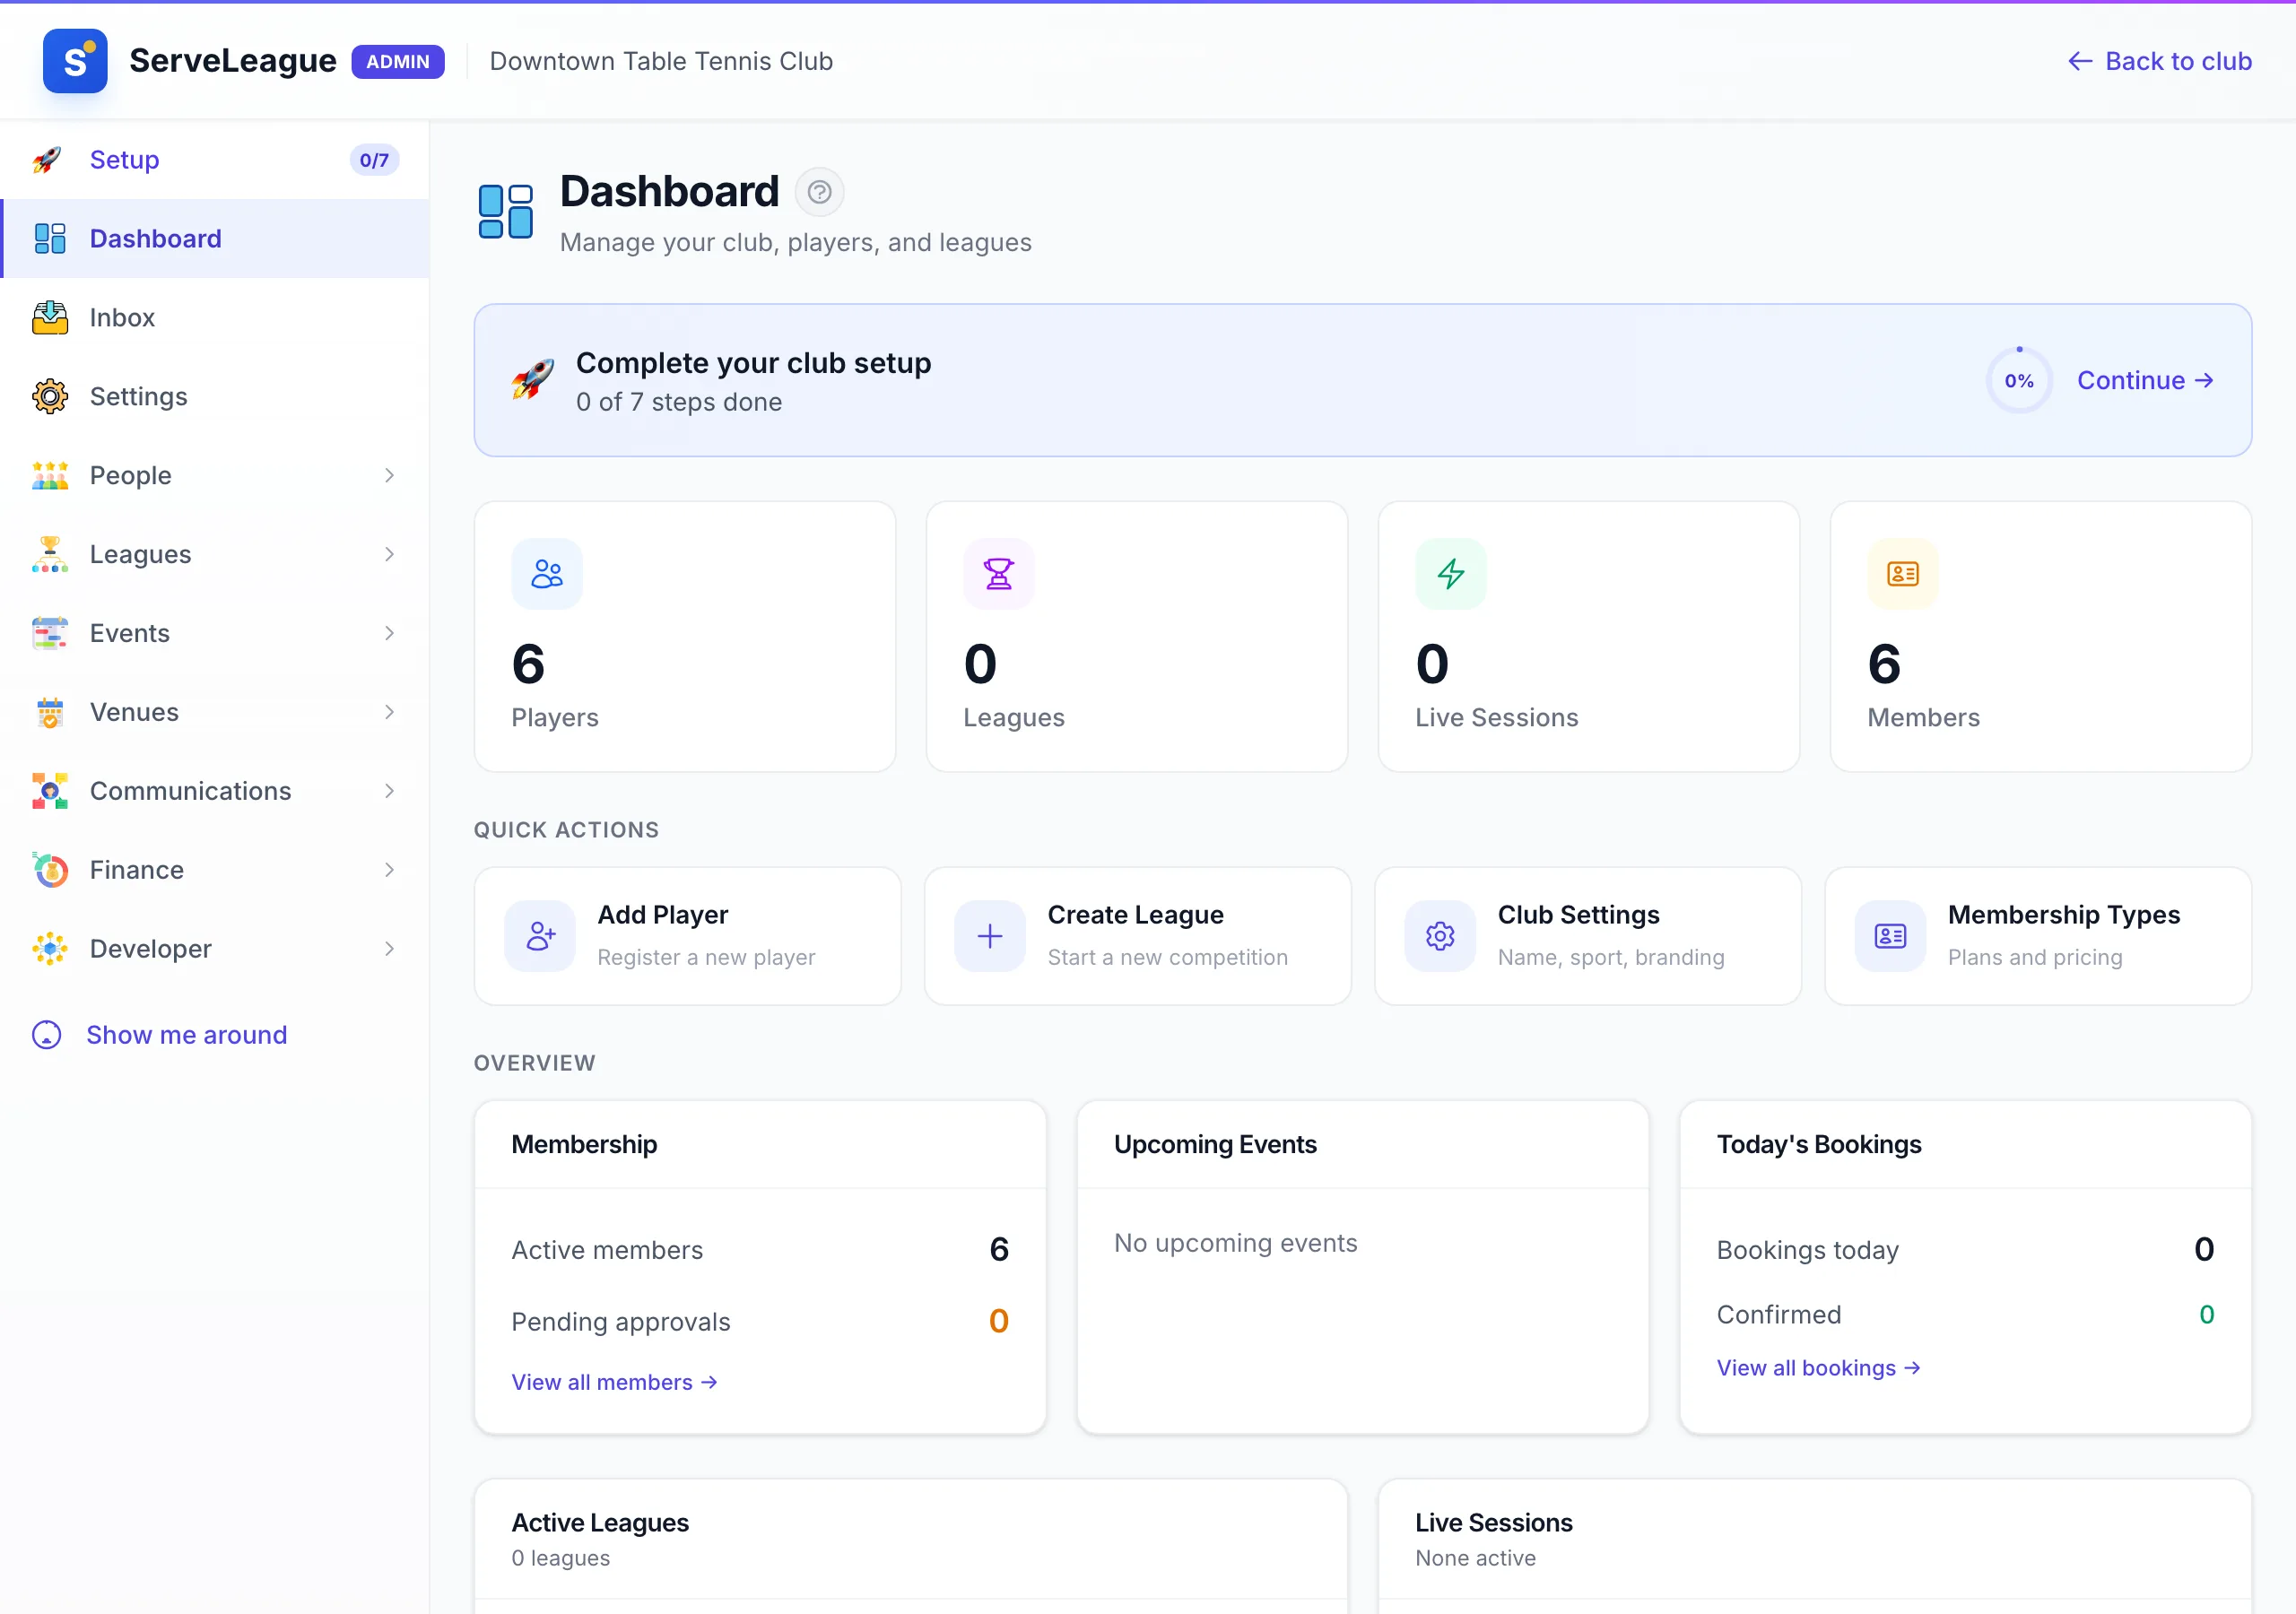Viewport: 2296px width, 1614px height.
Task: Open the People menu label
Action: pyautogui.click(x=131, y=476)
